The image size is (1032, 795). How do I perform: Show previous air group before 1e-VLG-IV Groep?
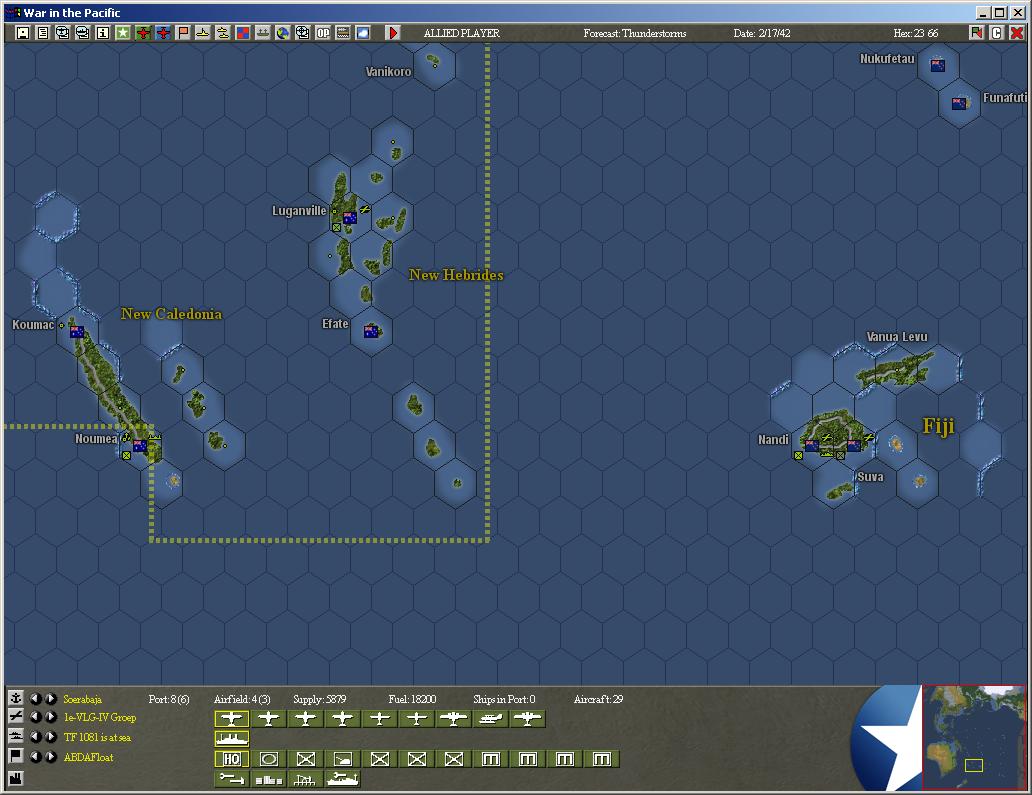pos(36,717)
